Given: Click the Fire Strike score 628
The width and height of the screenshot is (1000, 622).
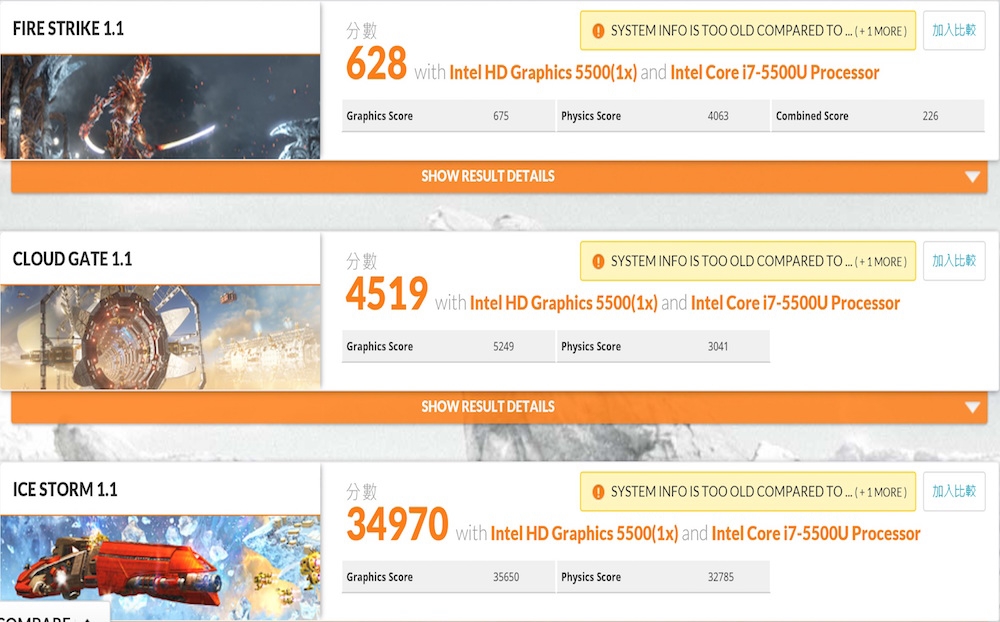Looking at the screenshot, I should click(376, 63).
